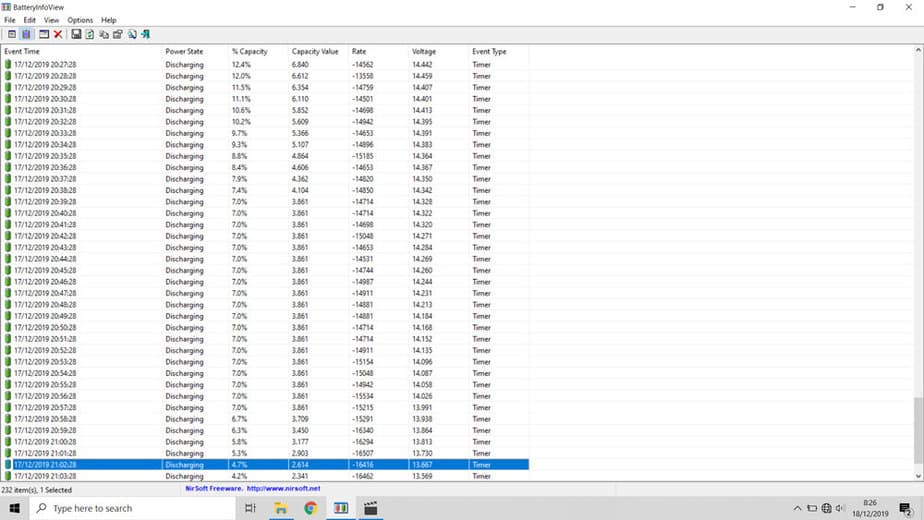This screenshot has height=520, width=924.
Task: Click the Refresh toolbar icon
Action: (x=90, y=34)
